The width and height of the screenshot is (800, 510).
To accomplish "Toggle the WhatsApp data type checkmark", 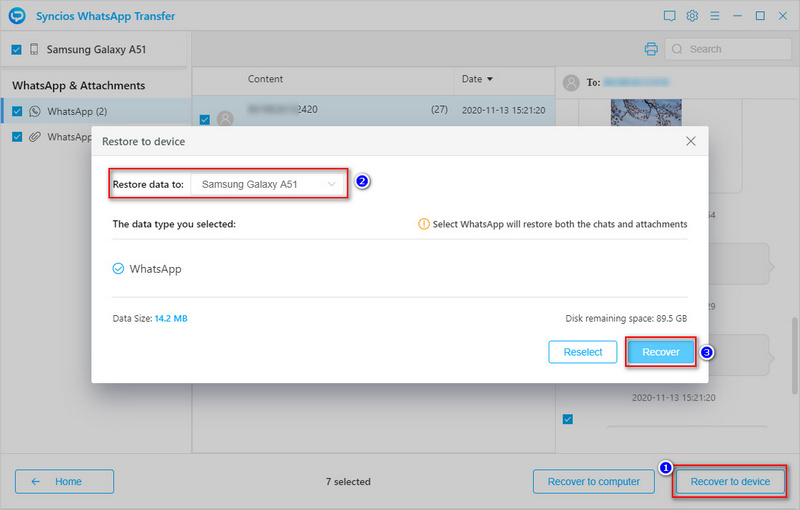I will pos(118,269).
